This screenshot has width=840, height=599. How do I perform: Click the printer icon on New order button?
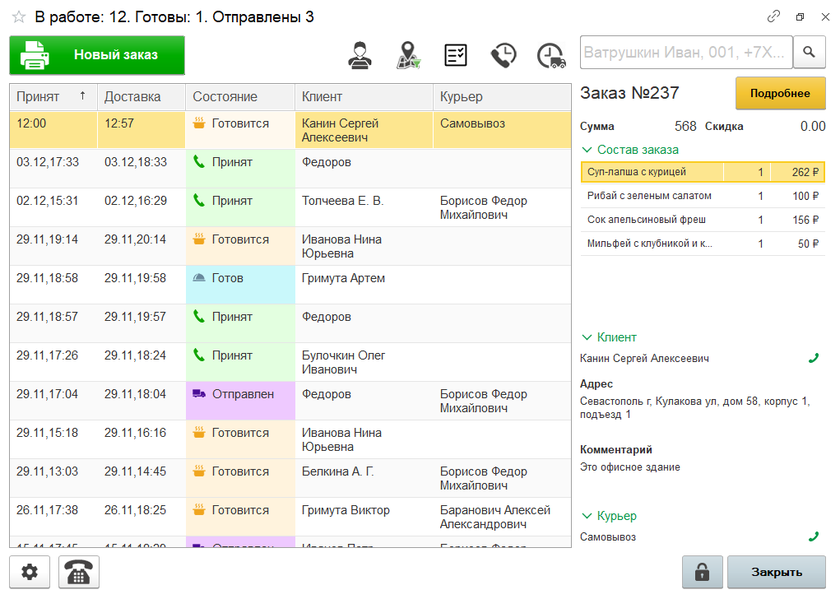36,55
